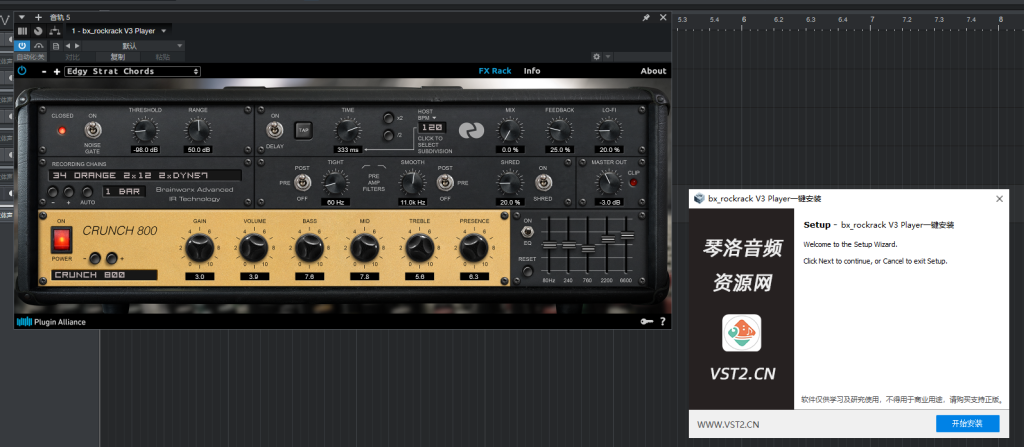Toggle the bx_rockrack blue power icon
This screenshot has width=1024, height=447.
pos(22,71)
